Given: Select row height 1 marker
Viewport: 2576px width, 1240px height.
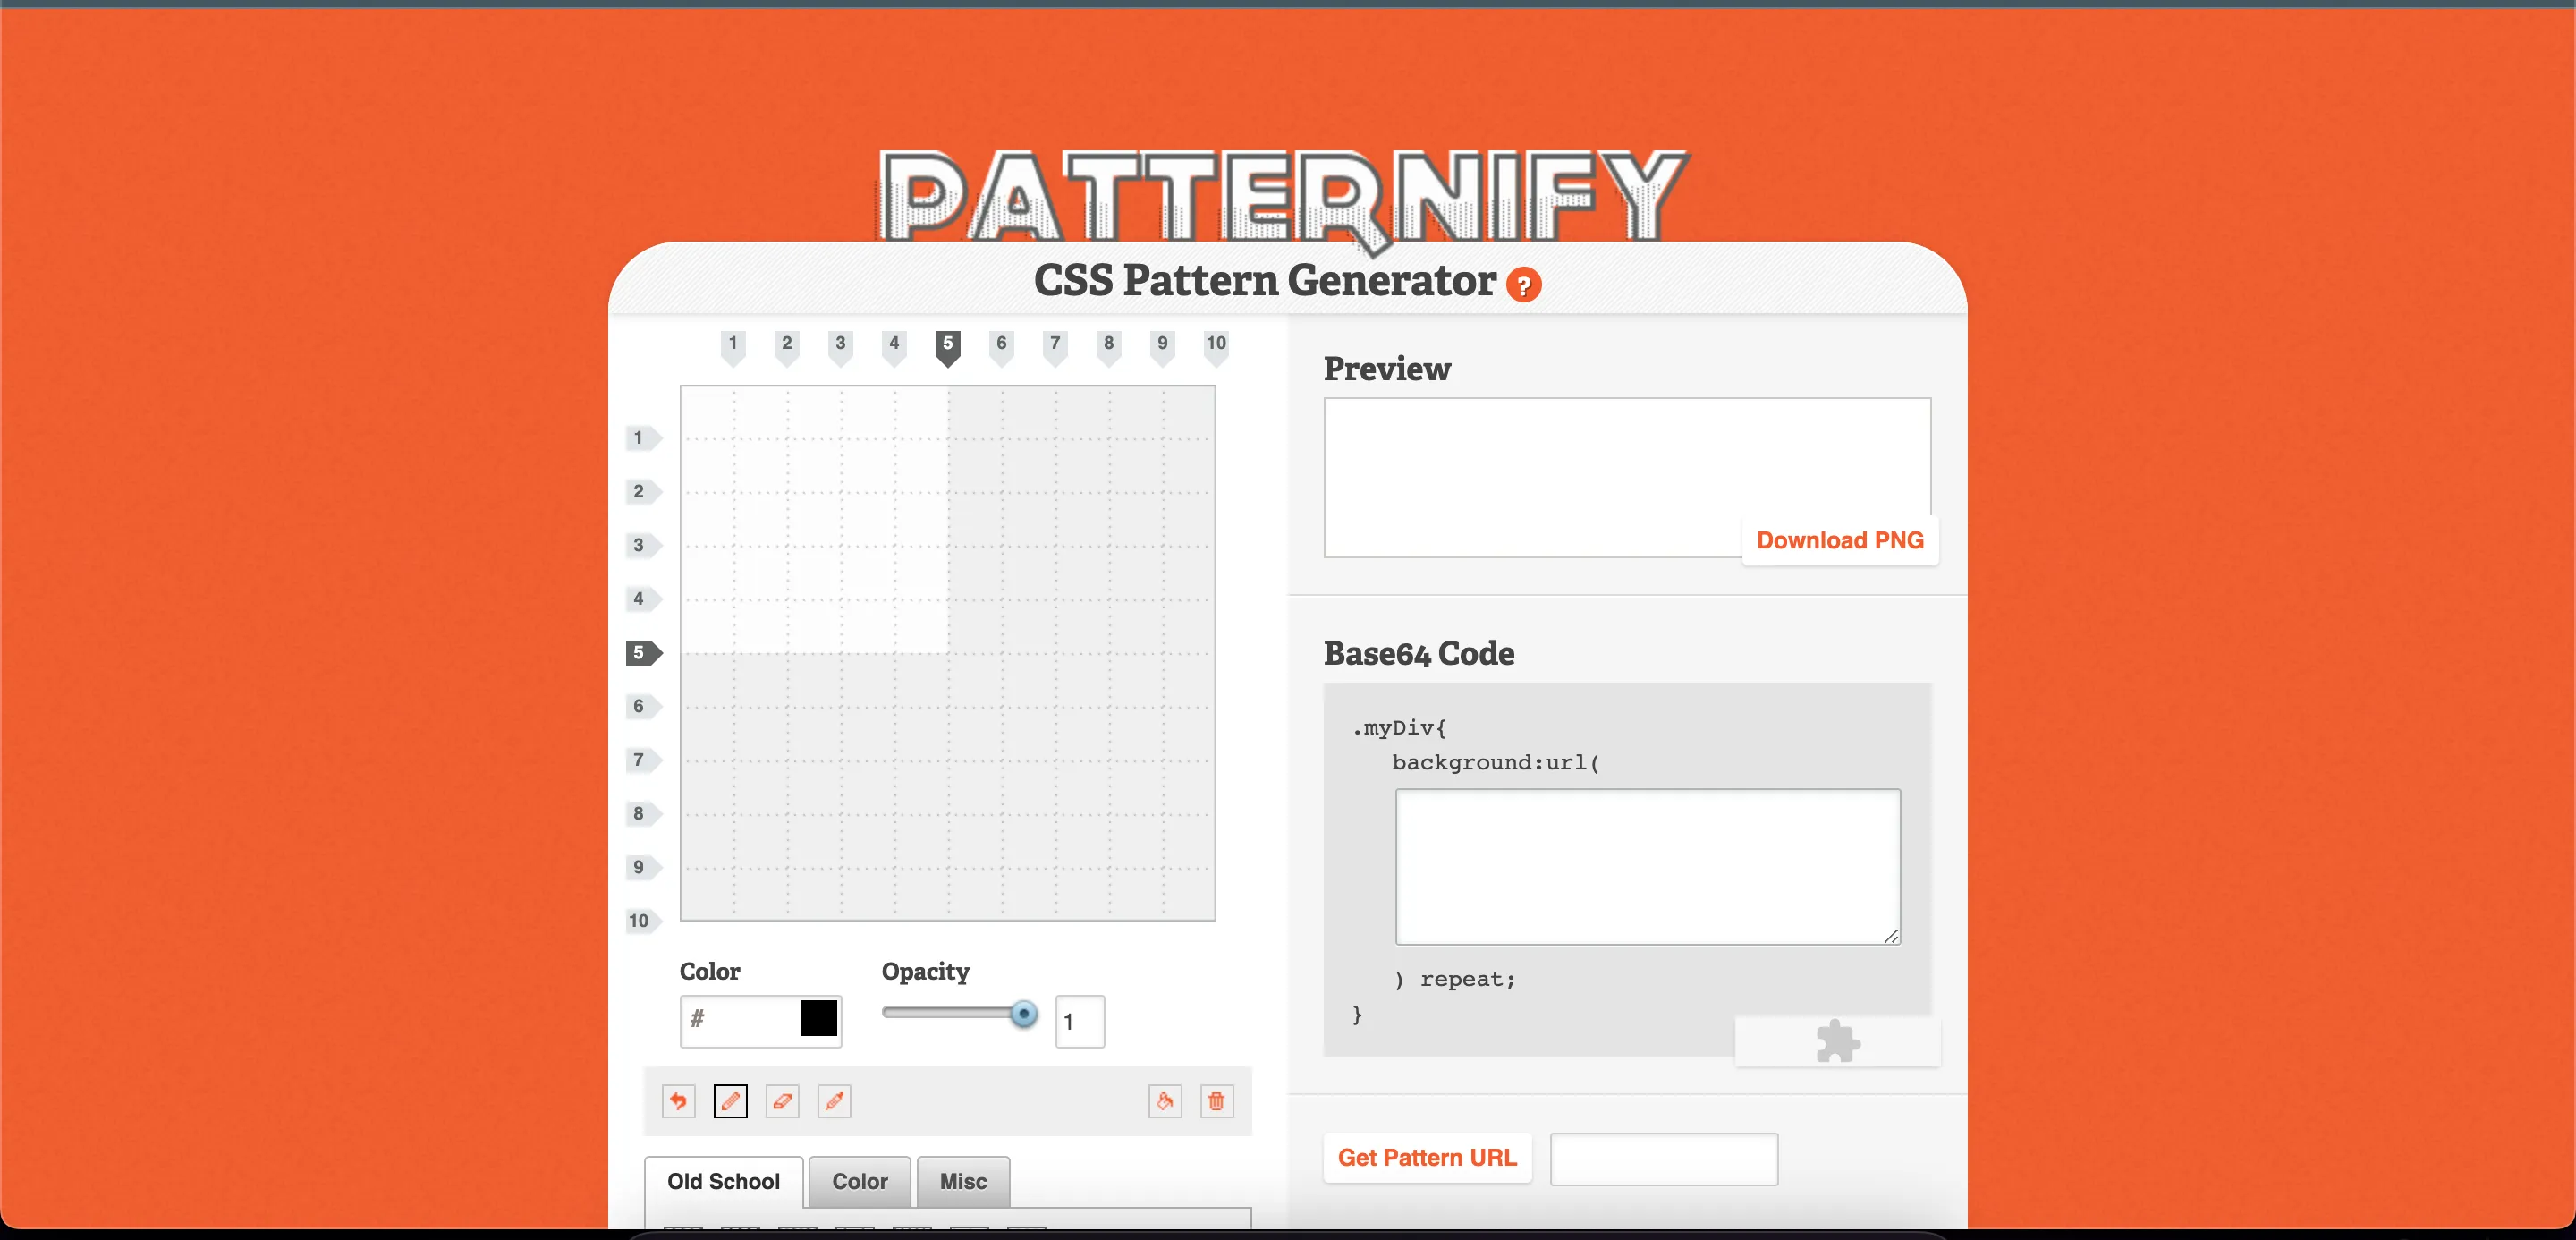Looking at the screenshot, I should tap(641, 437).
